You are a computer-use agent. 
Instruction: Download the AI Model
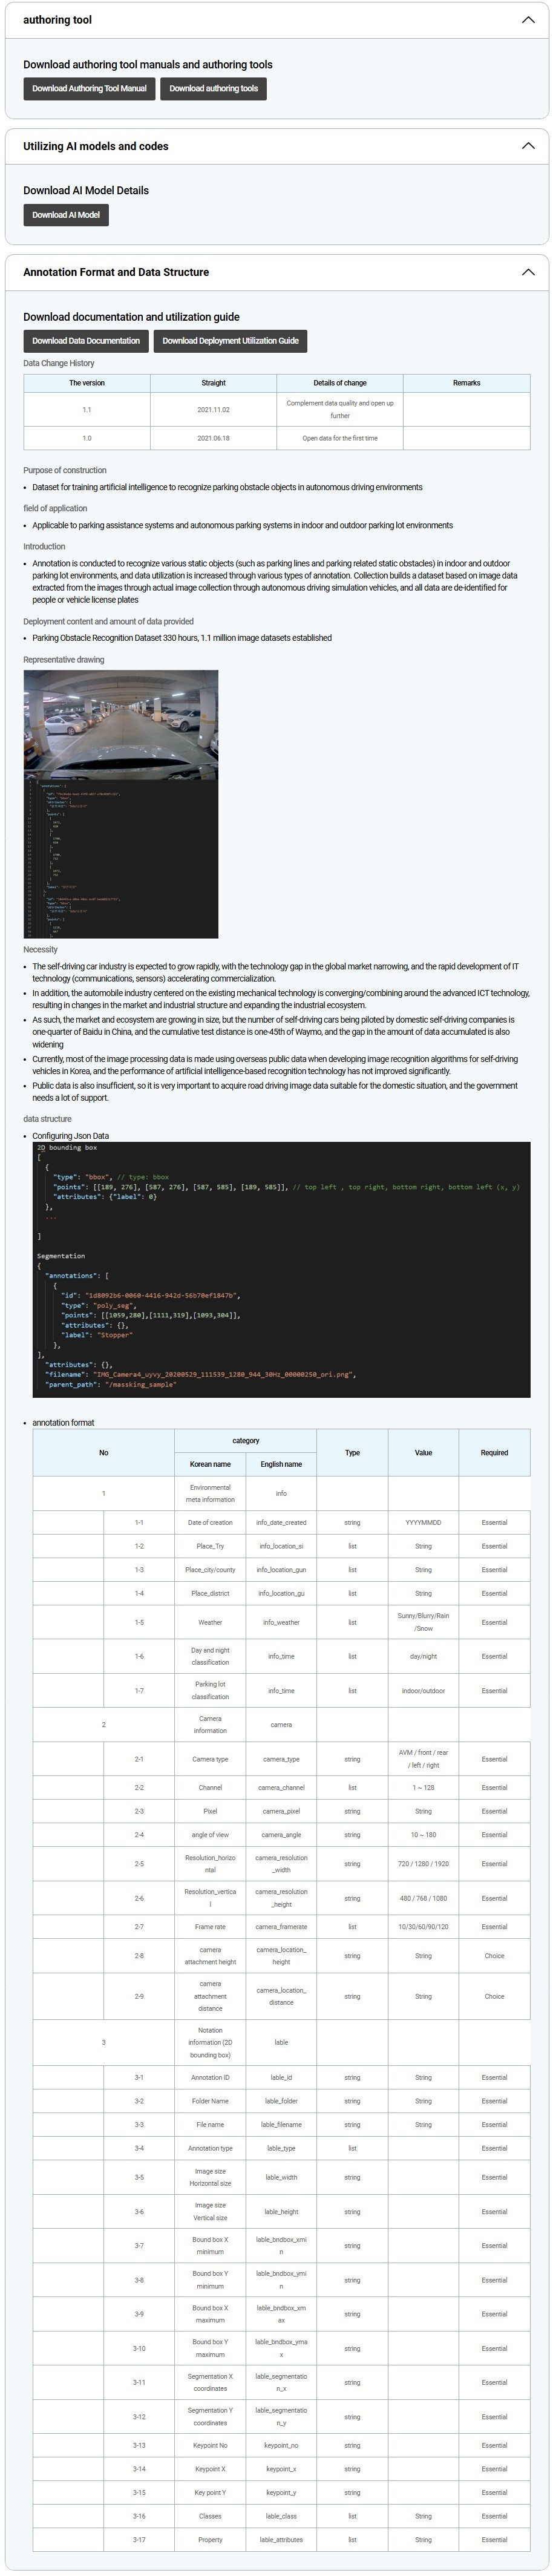(x=66, y=215)
